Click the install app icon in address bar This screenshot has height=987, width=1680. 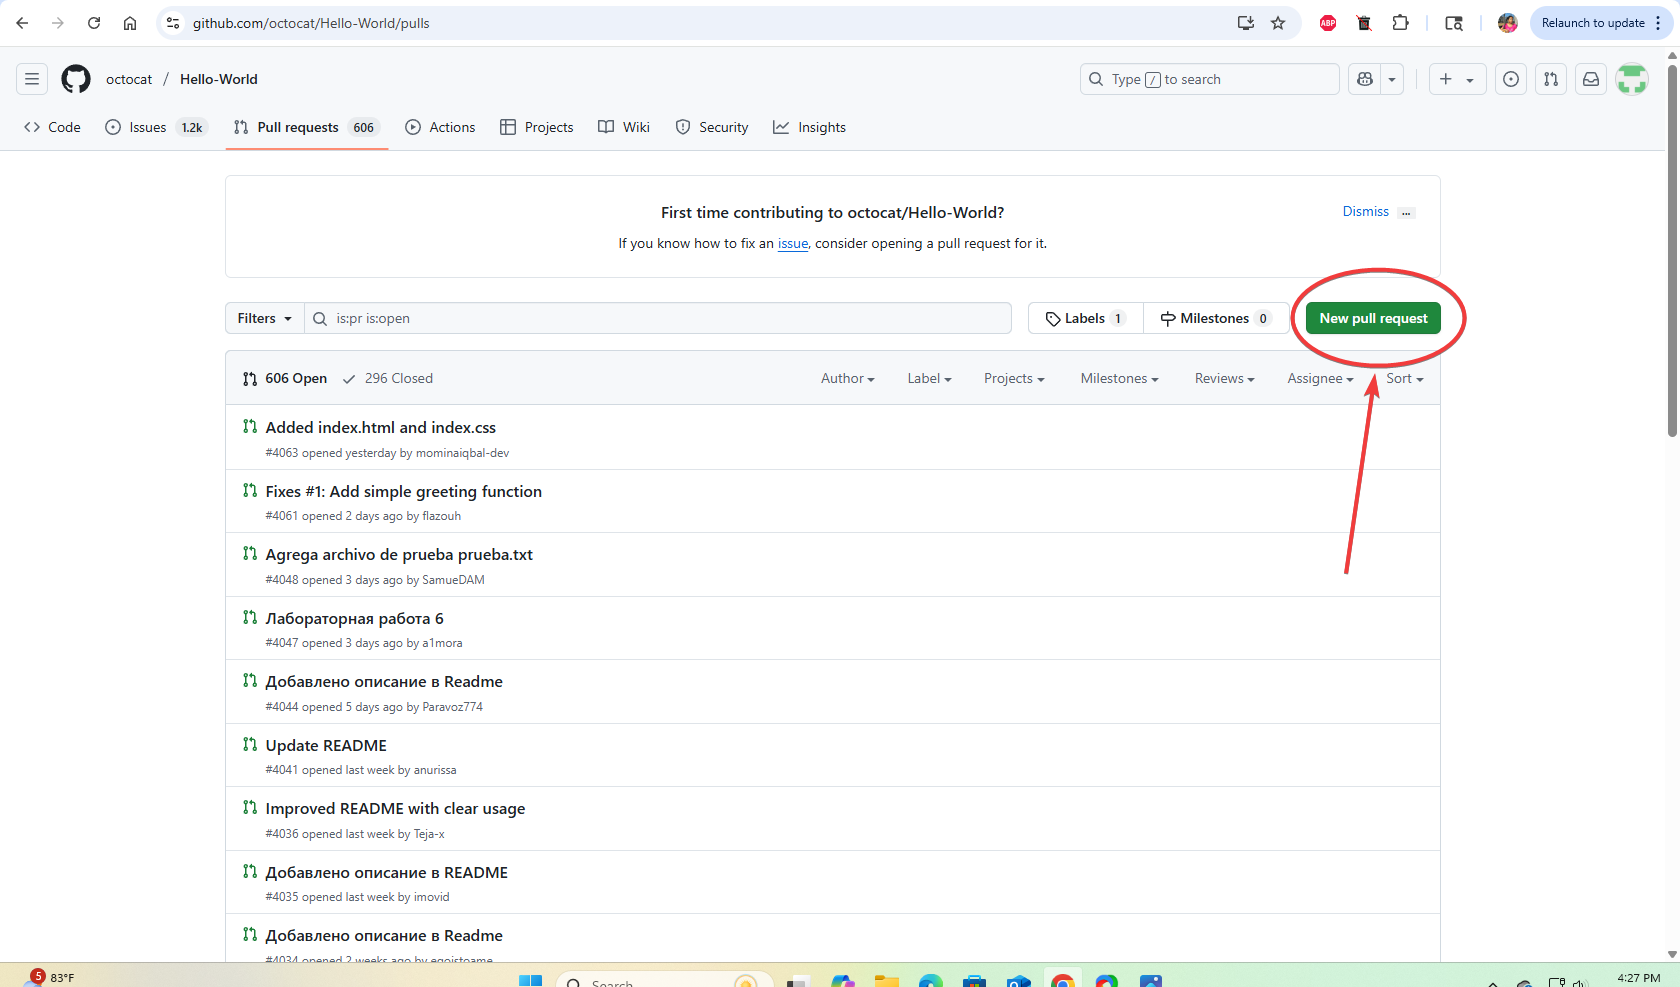click(x=1246, y=23)
